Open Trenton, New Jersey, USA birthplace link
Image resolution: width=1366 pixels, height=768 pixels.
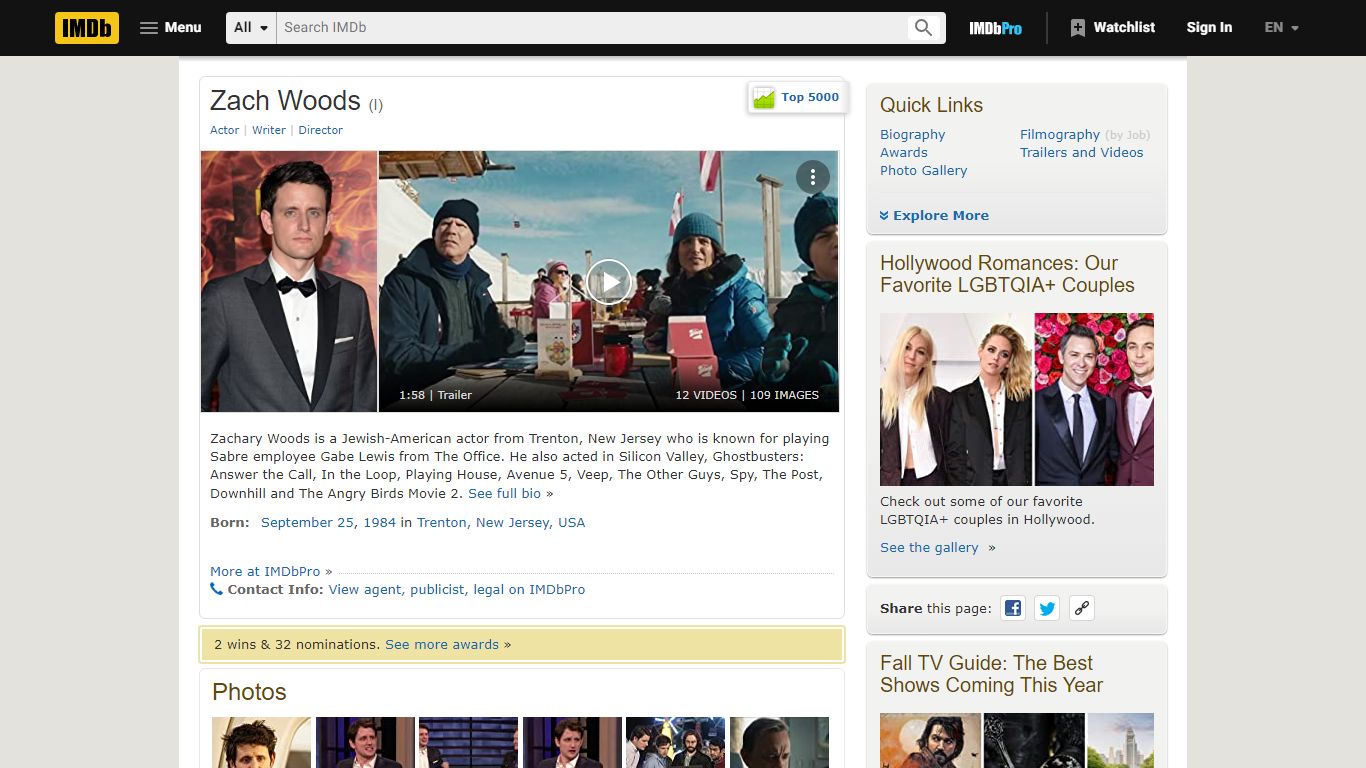tap(501, 522)
